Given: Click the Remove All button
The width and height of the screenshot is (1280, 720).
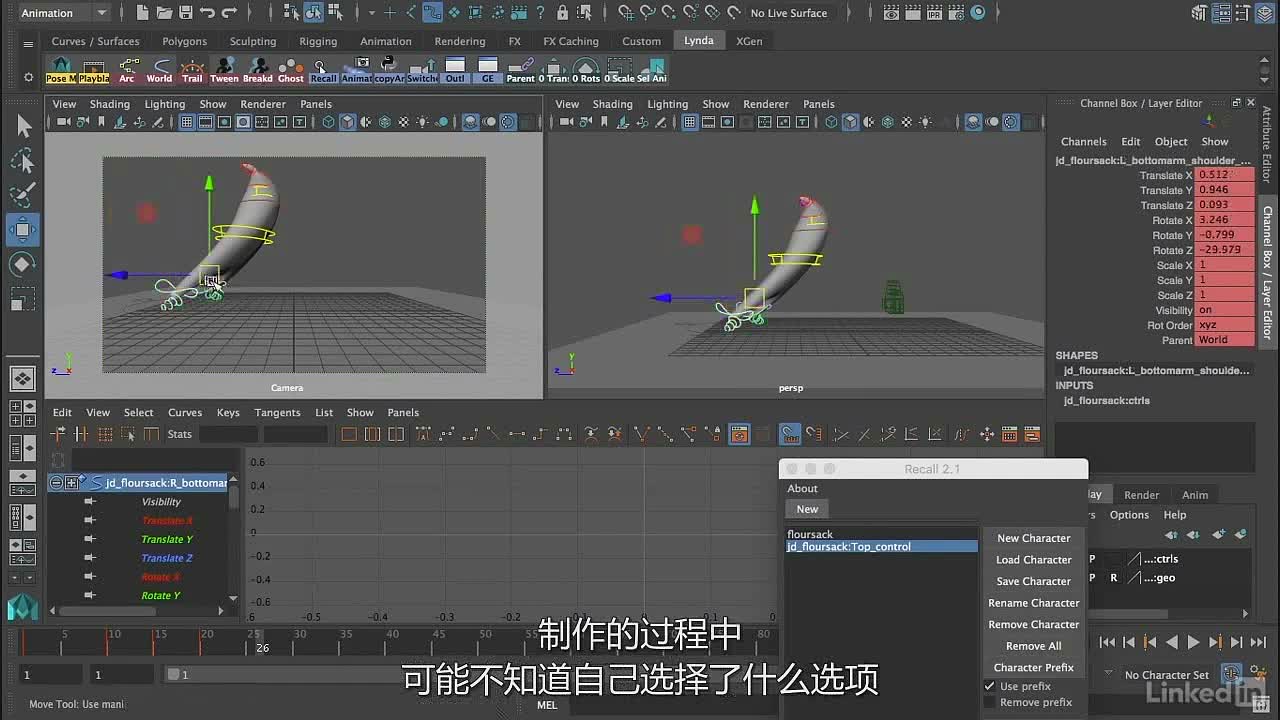Looking at the screenshot, I should point(1033,646).
